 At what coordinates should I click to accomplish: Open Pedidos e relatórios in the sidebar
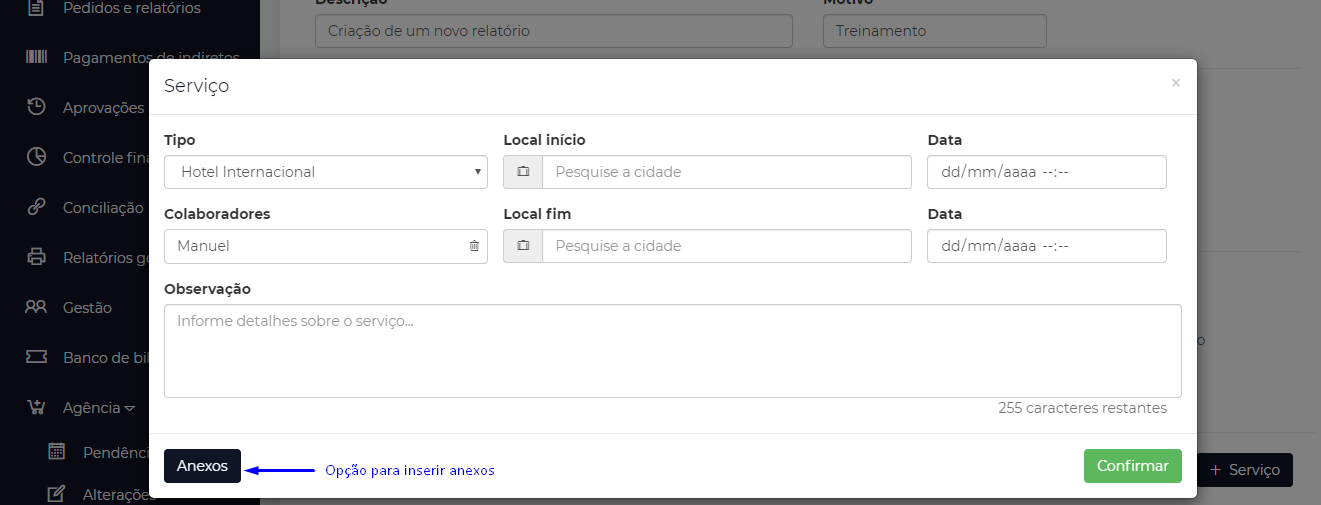131,8
